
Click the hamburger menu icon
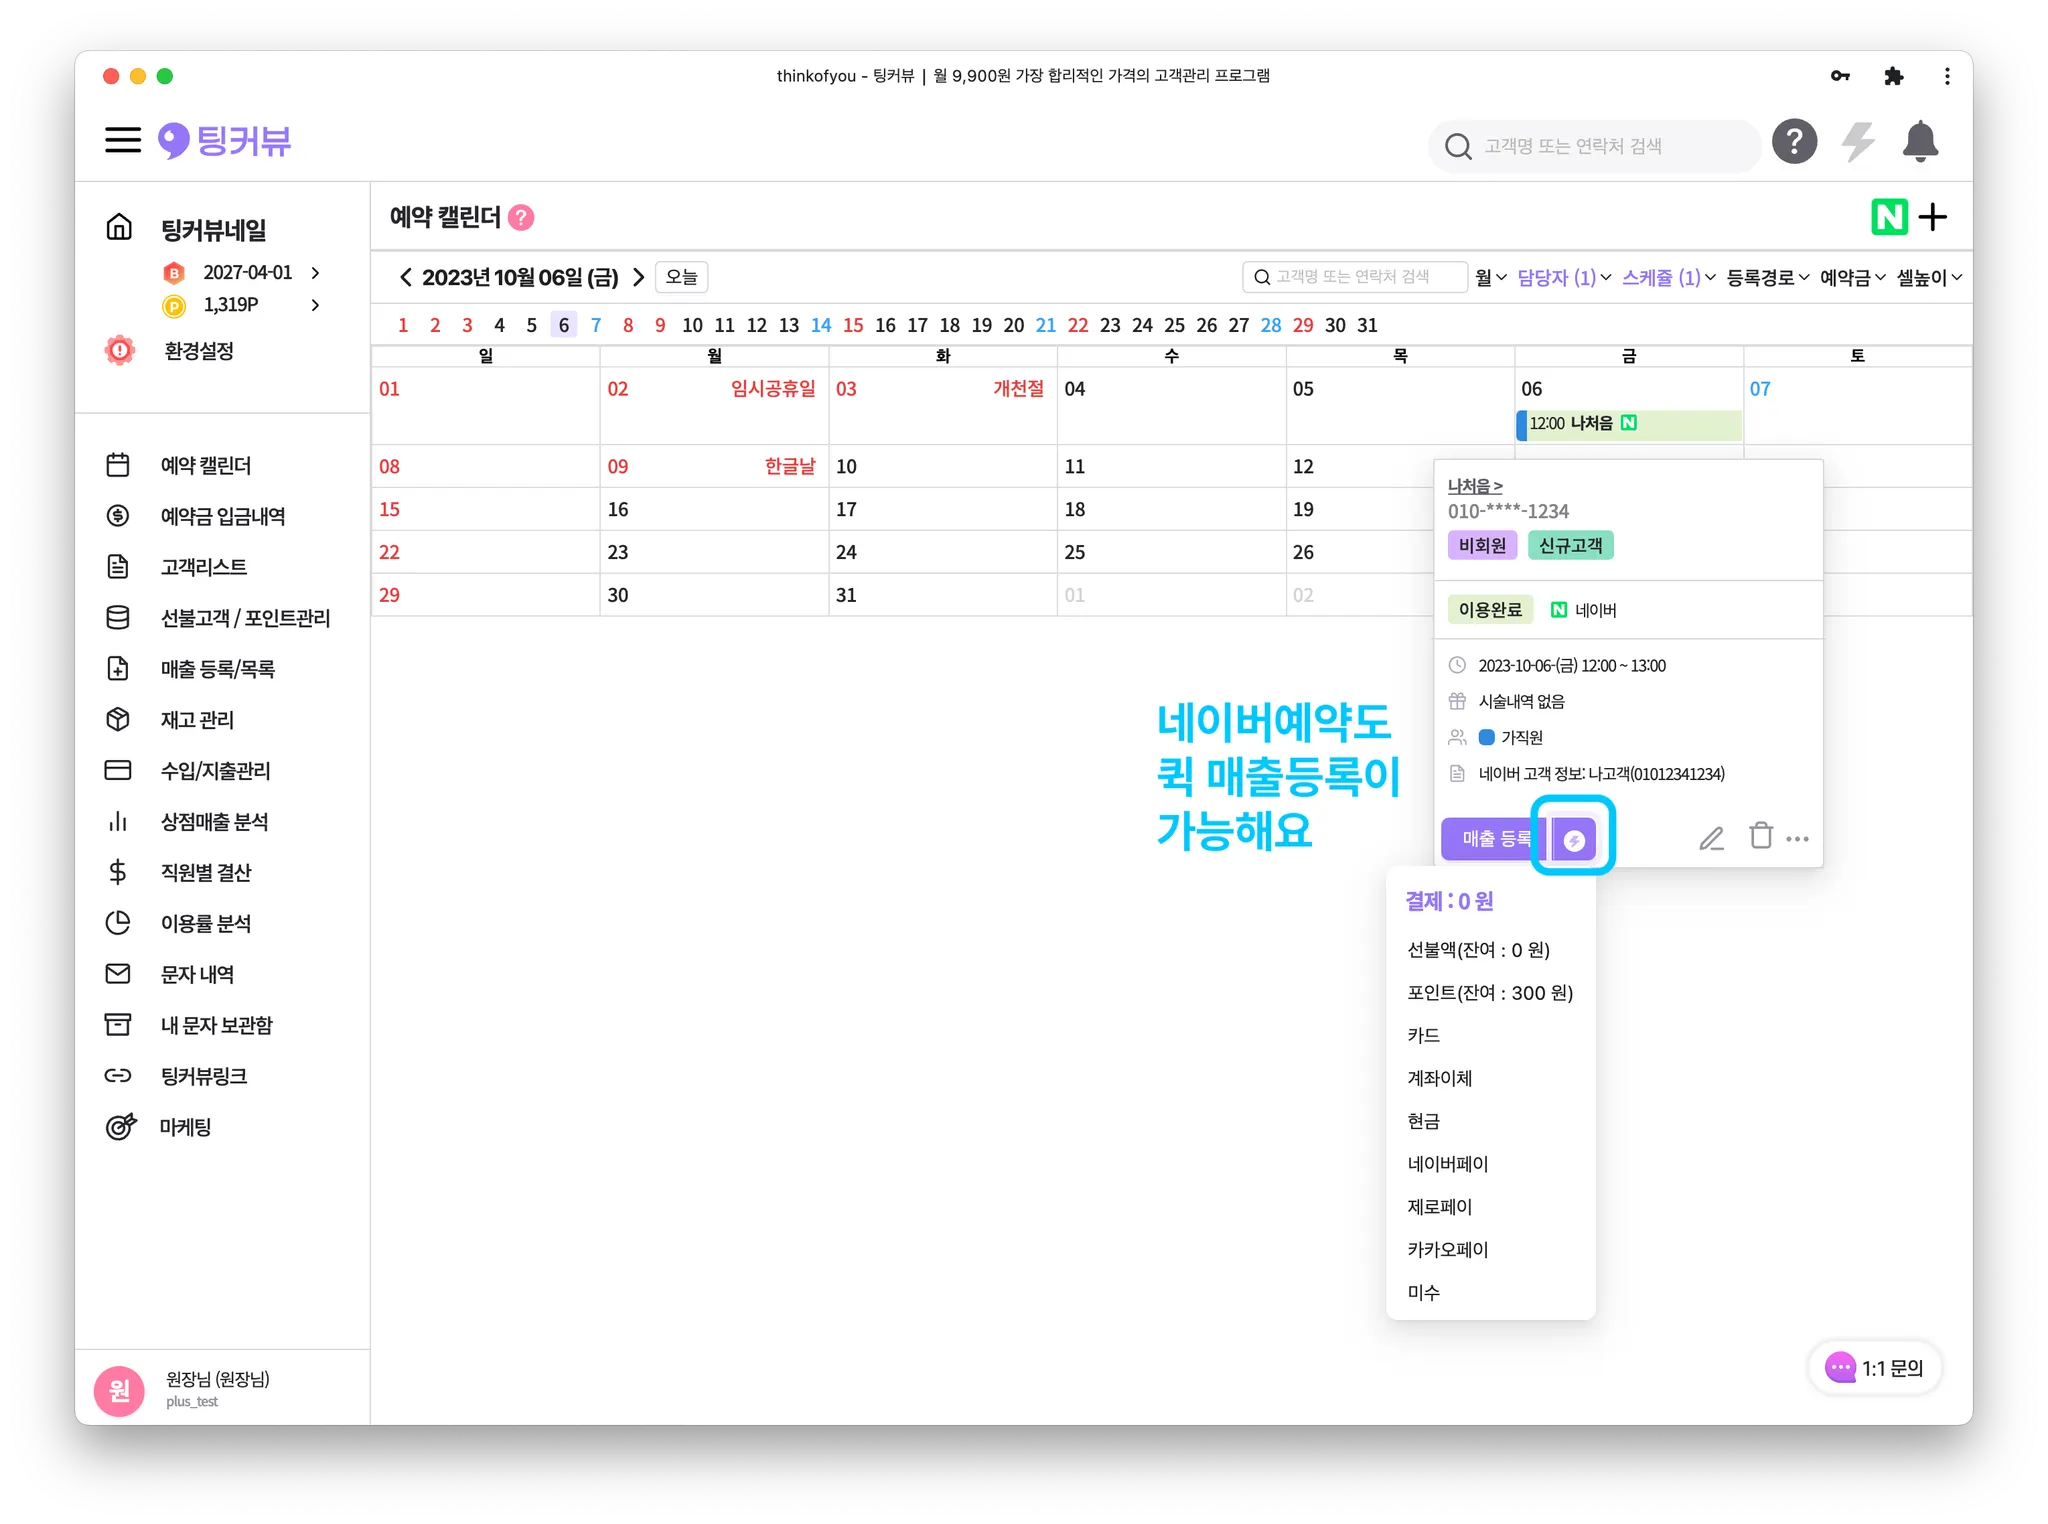pyautogui.click(x=123, y=140)
